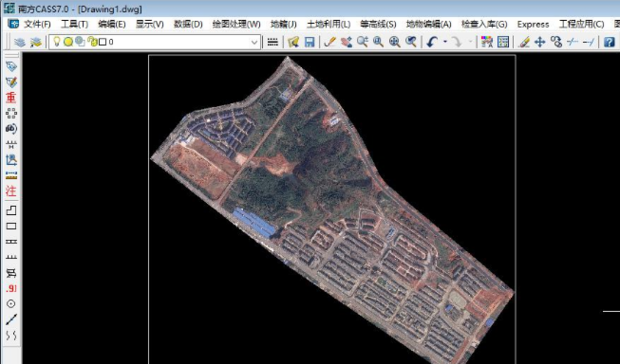Click the zoom window magnifier icon
The width and height of the screenshot is (620, 364).
click(378, 42)
